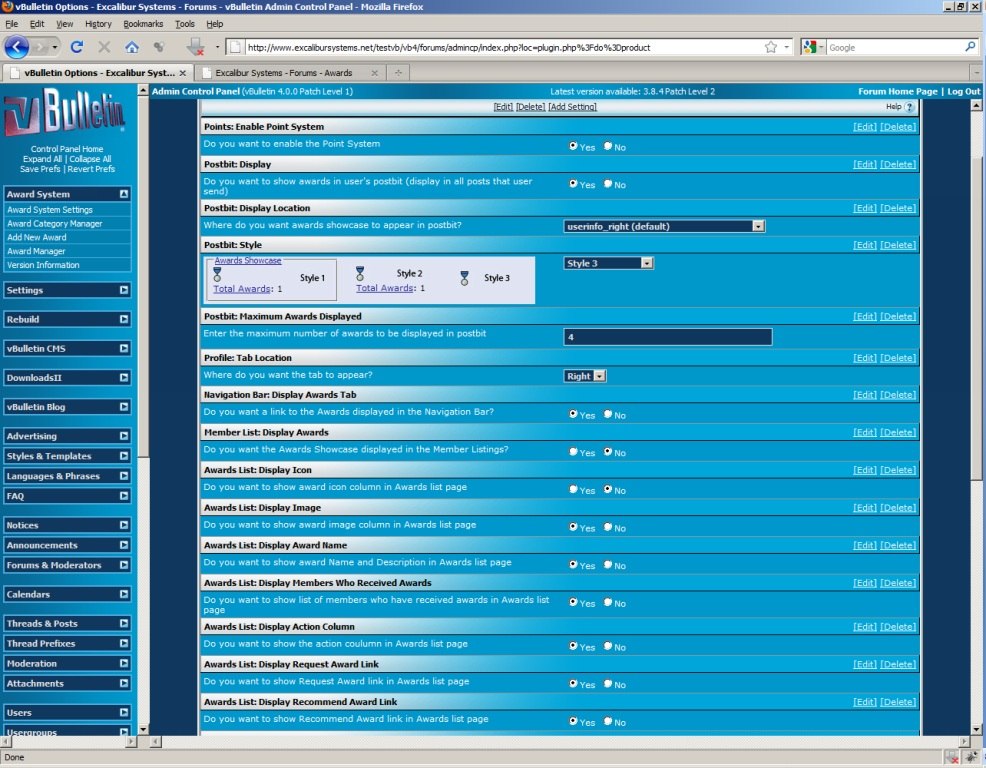
Task: Expand the vBulletin Blog menu group
Action: click(124, 406)
